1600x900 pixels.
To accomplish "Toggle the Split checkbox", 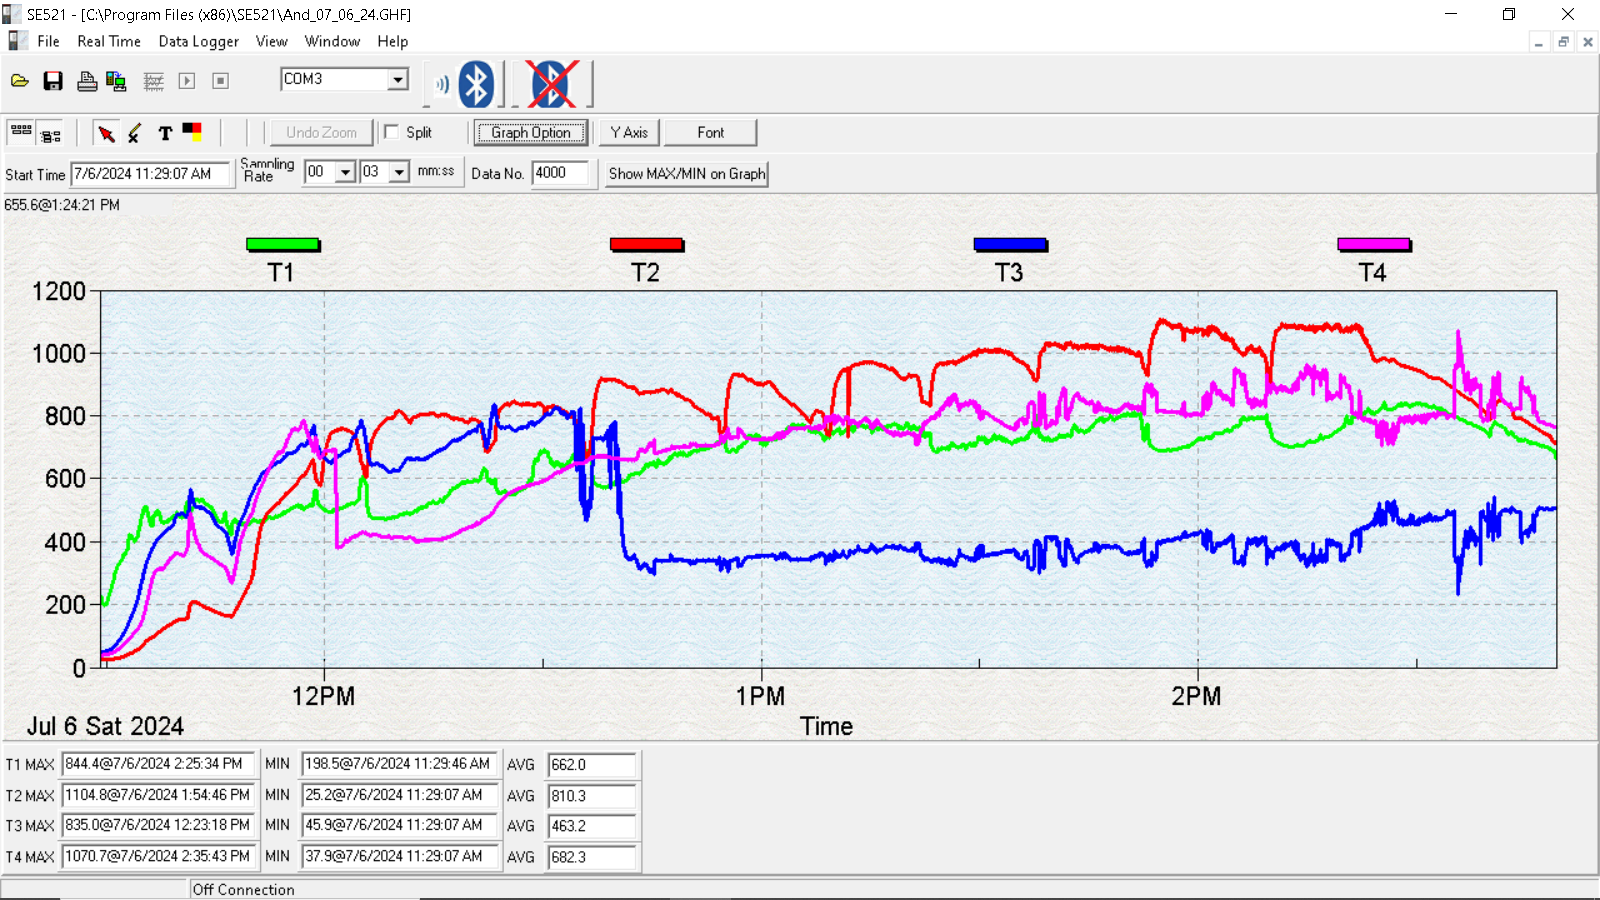I will [391, 132].
